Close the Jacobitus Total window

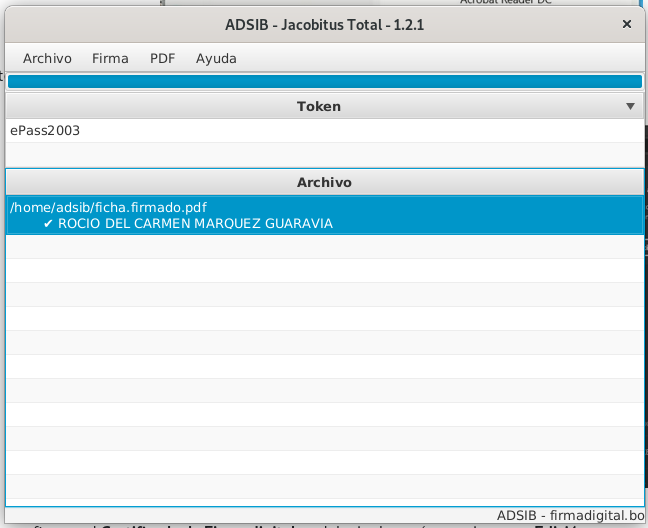pyautogui.click(x=627, y=25)
